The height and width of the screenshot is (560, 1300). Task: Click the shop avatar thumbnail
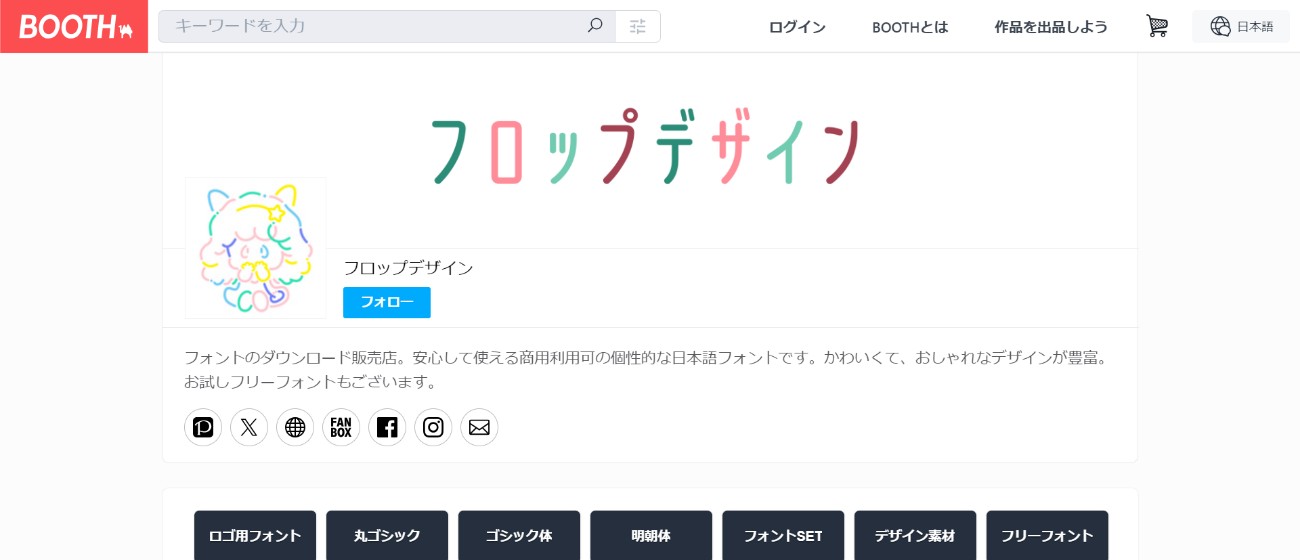[255, 248]
